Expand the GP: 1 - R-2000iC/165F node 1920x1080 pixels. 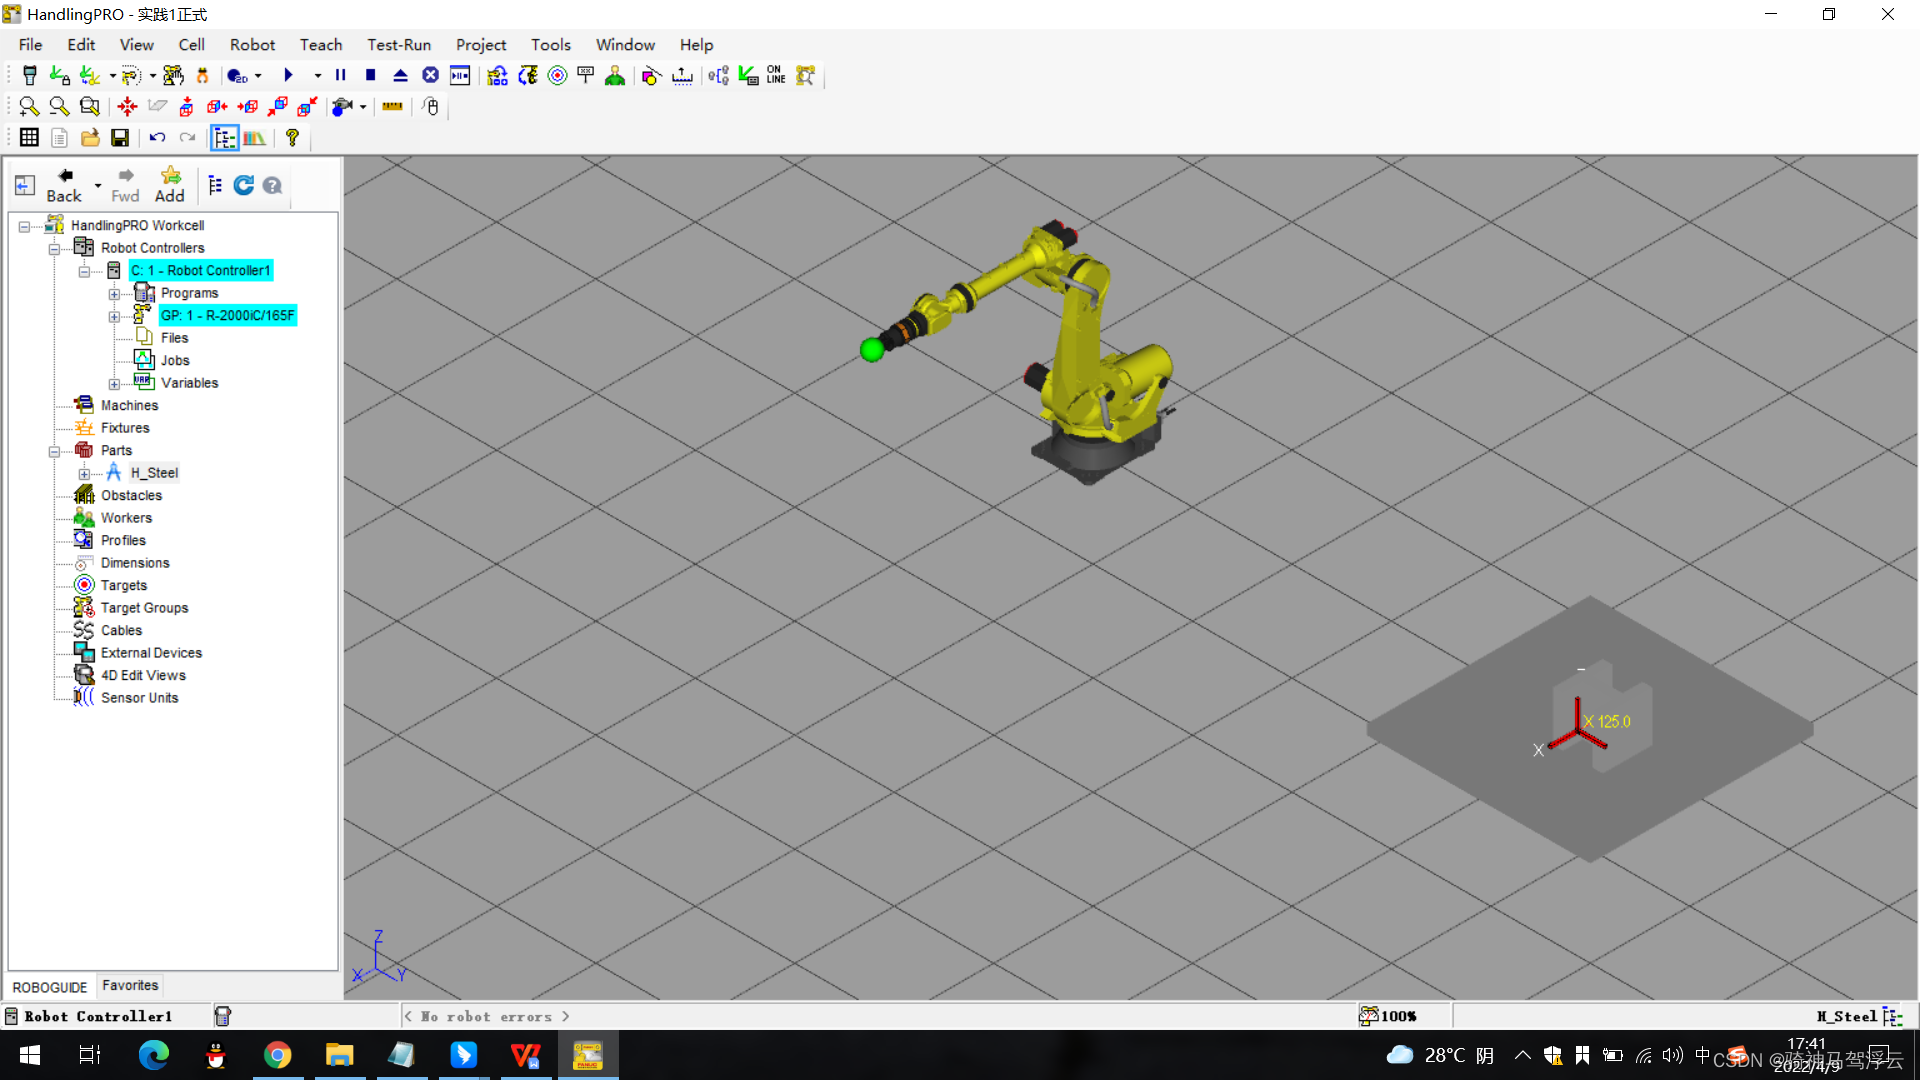point(114,316)
